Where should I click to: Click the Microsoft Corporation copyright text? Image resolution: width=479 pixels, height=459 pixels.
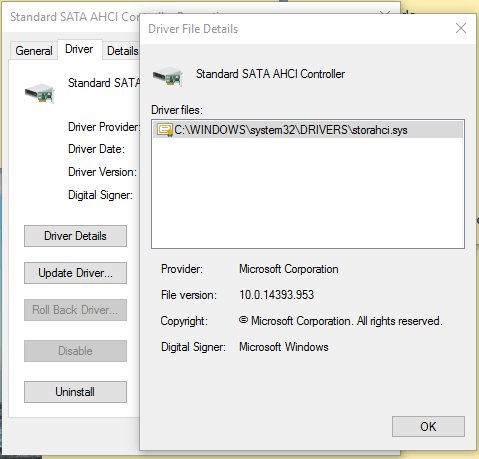click(341, 321)
